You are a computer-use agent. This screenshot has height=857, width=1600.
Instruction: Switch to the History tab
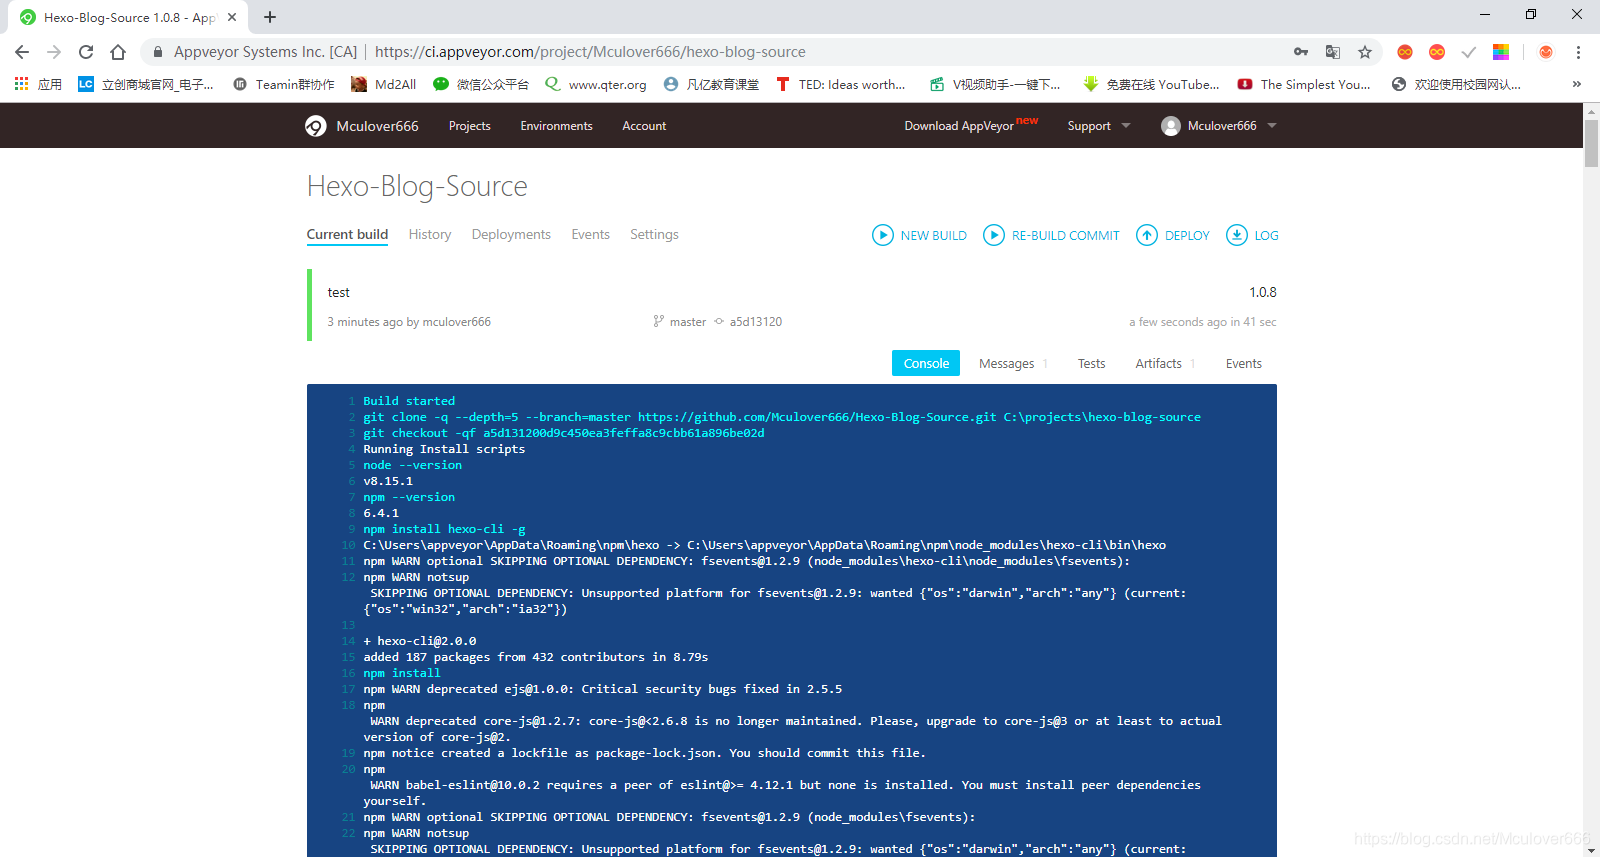pyautogui.click(x=430, y=234)
